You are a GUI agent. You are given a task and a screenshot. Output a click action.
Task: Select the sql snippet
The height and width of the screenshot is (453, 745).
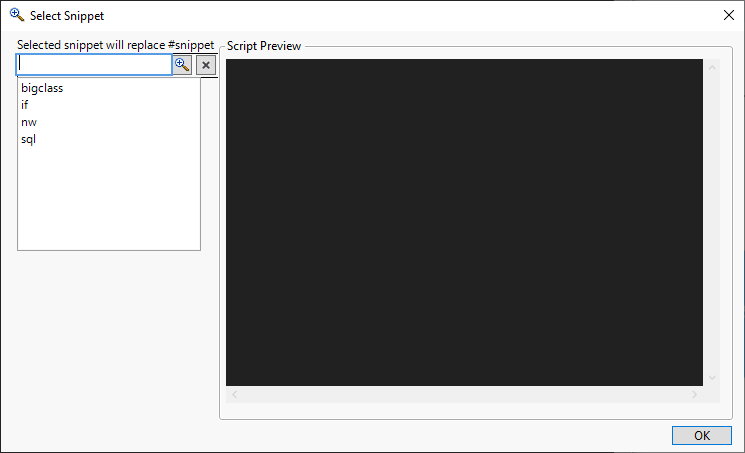click(28, 139)
